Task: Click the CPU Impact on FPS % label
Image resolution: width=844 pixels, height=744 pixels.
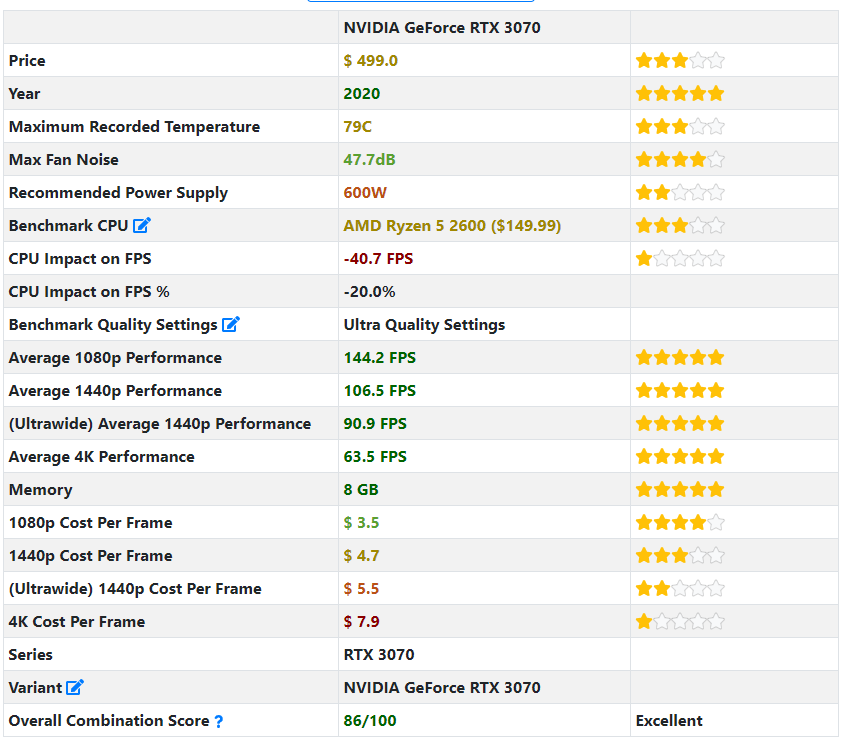Action: 89,291
